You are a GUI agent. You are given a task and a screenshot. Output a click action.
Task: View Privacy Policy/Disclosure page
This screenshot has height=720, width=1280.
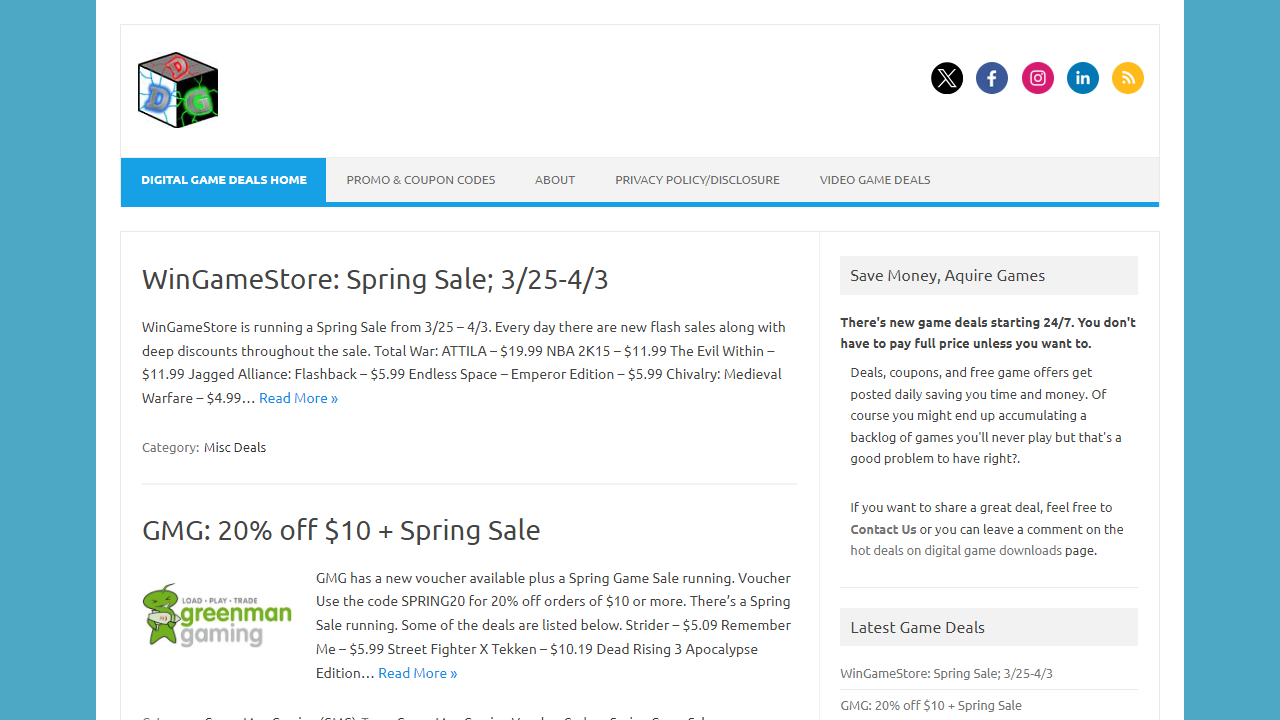pos(697,180)
